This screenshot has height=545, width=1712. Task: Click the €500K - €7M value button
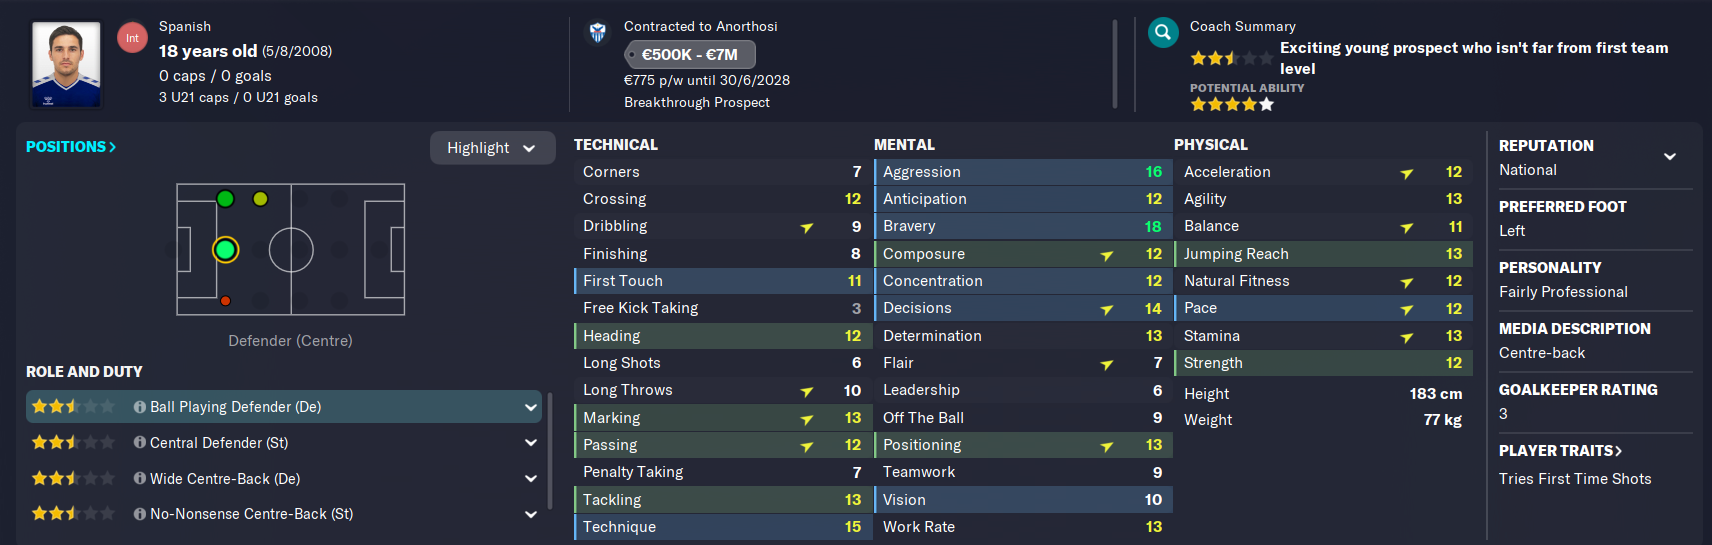click(x=689, y=54)
